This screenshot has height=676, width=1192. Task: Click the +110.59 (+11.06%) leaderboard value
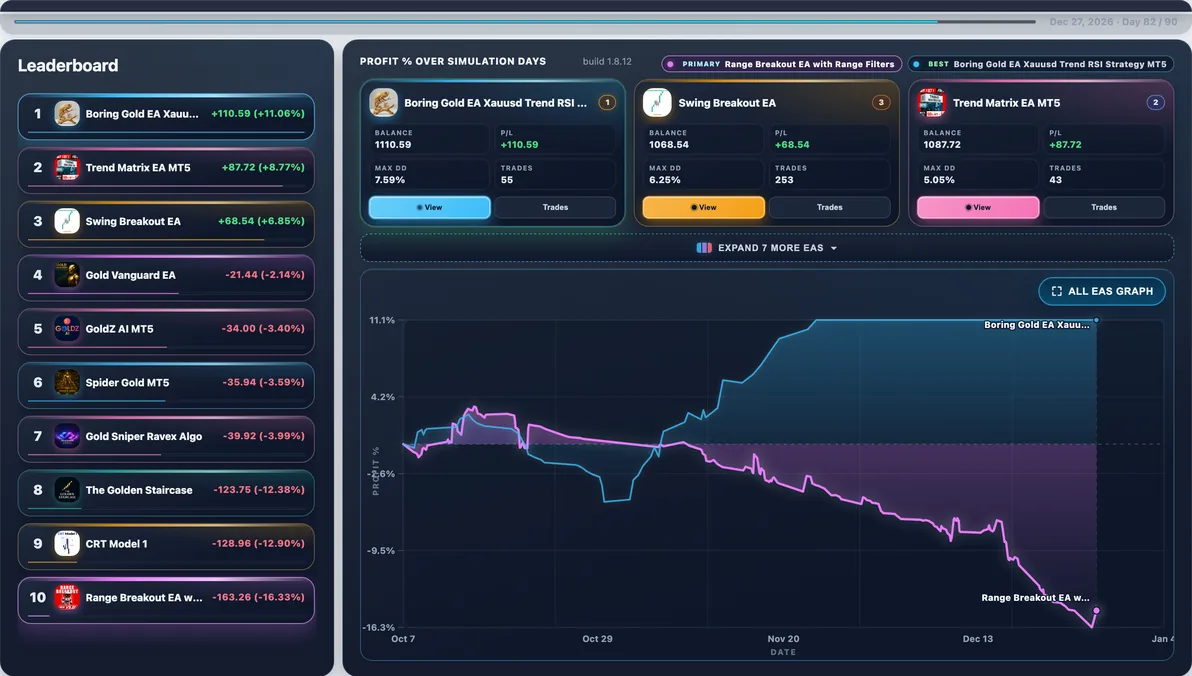click(x=258, y=113)
